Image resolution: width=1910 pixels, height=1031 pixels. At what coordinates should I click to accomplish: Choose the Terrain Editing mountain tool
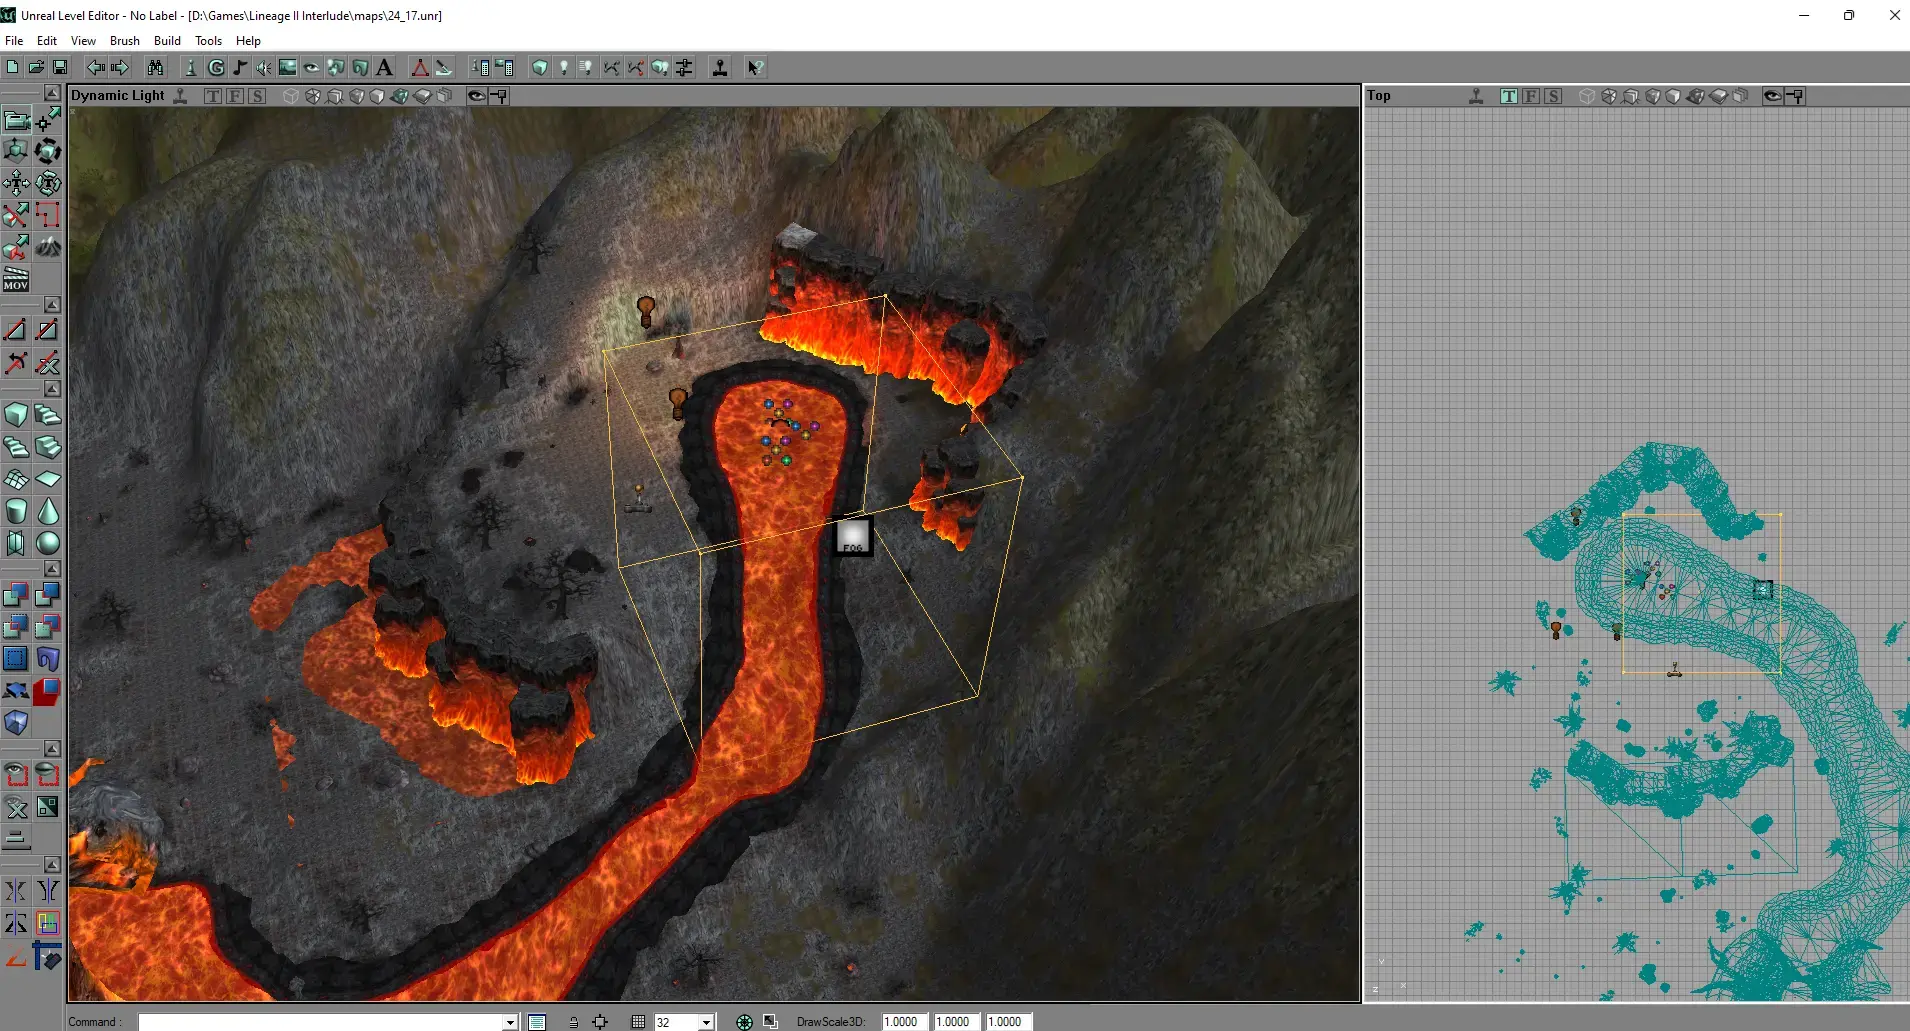[x=48, y=246]
